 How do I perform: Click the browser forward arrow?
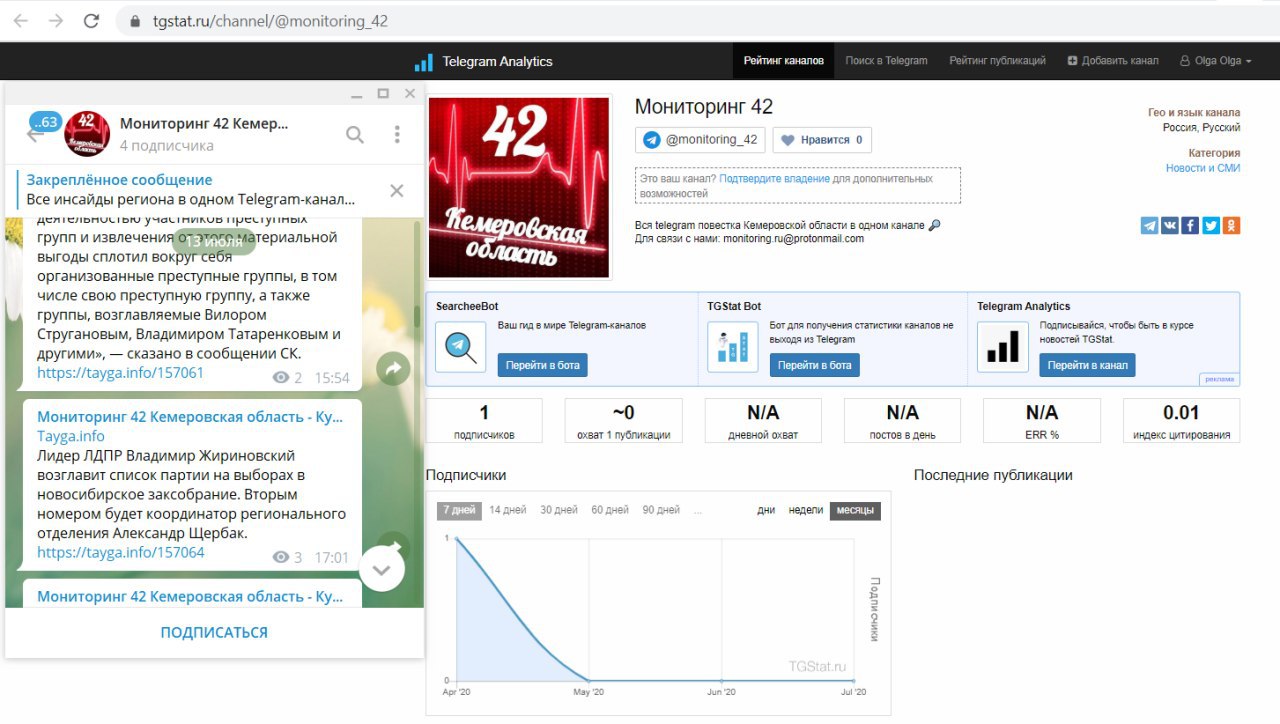pos(56,20)
